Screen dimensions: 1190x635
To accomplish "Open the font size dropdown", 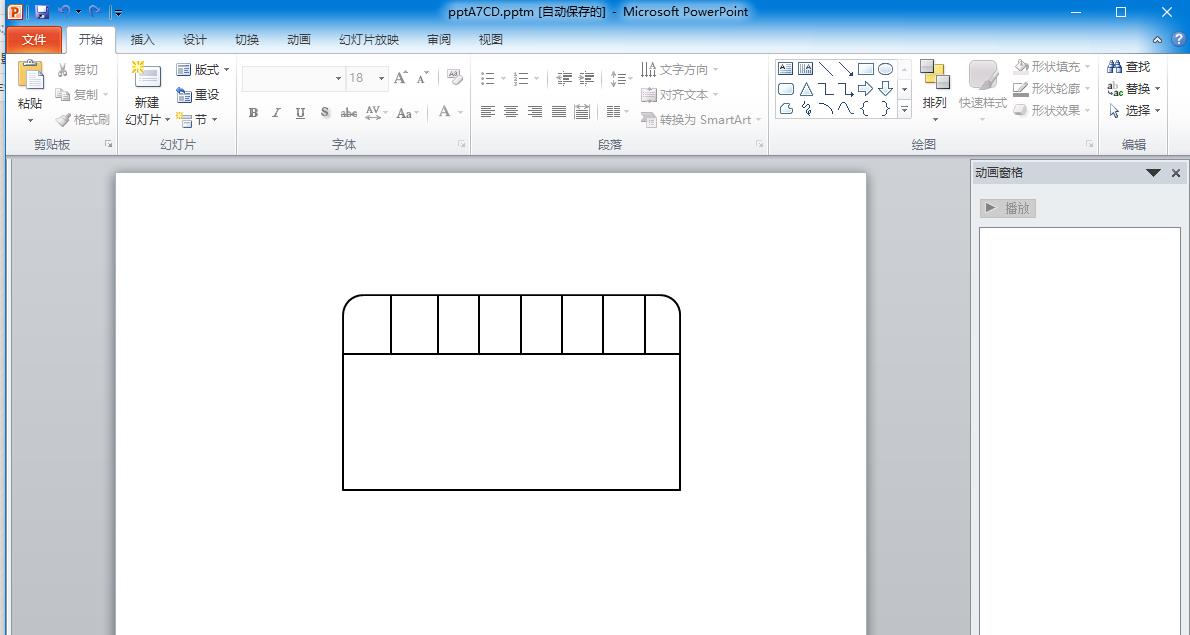I will click(381, 78).
